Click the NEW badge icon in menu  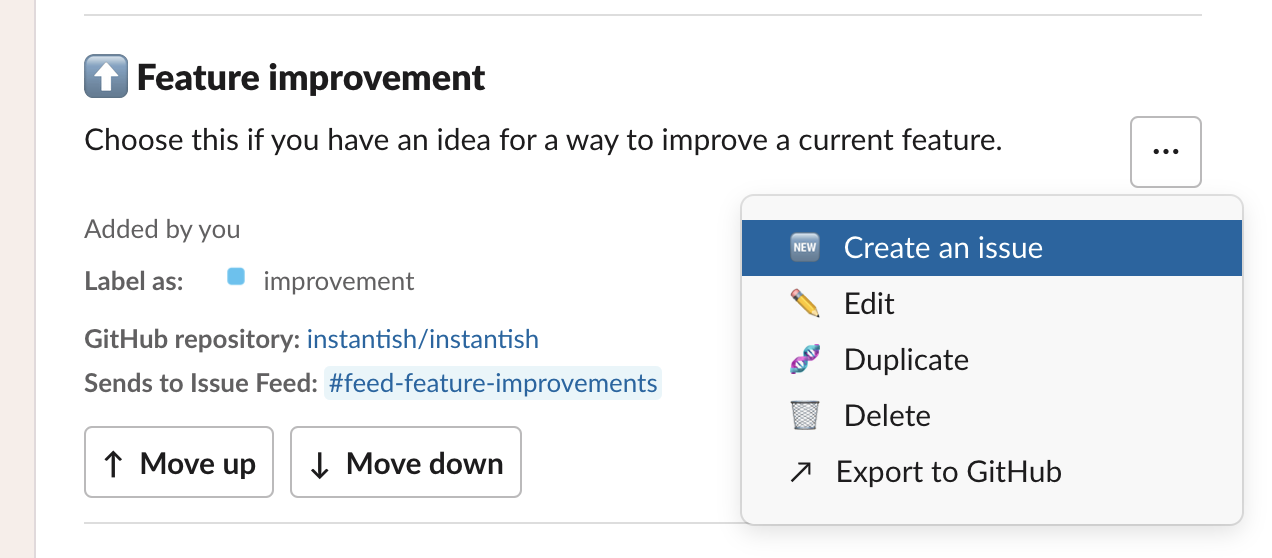pos(804,247)
